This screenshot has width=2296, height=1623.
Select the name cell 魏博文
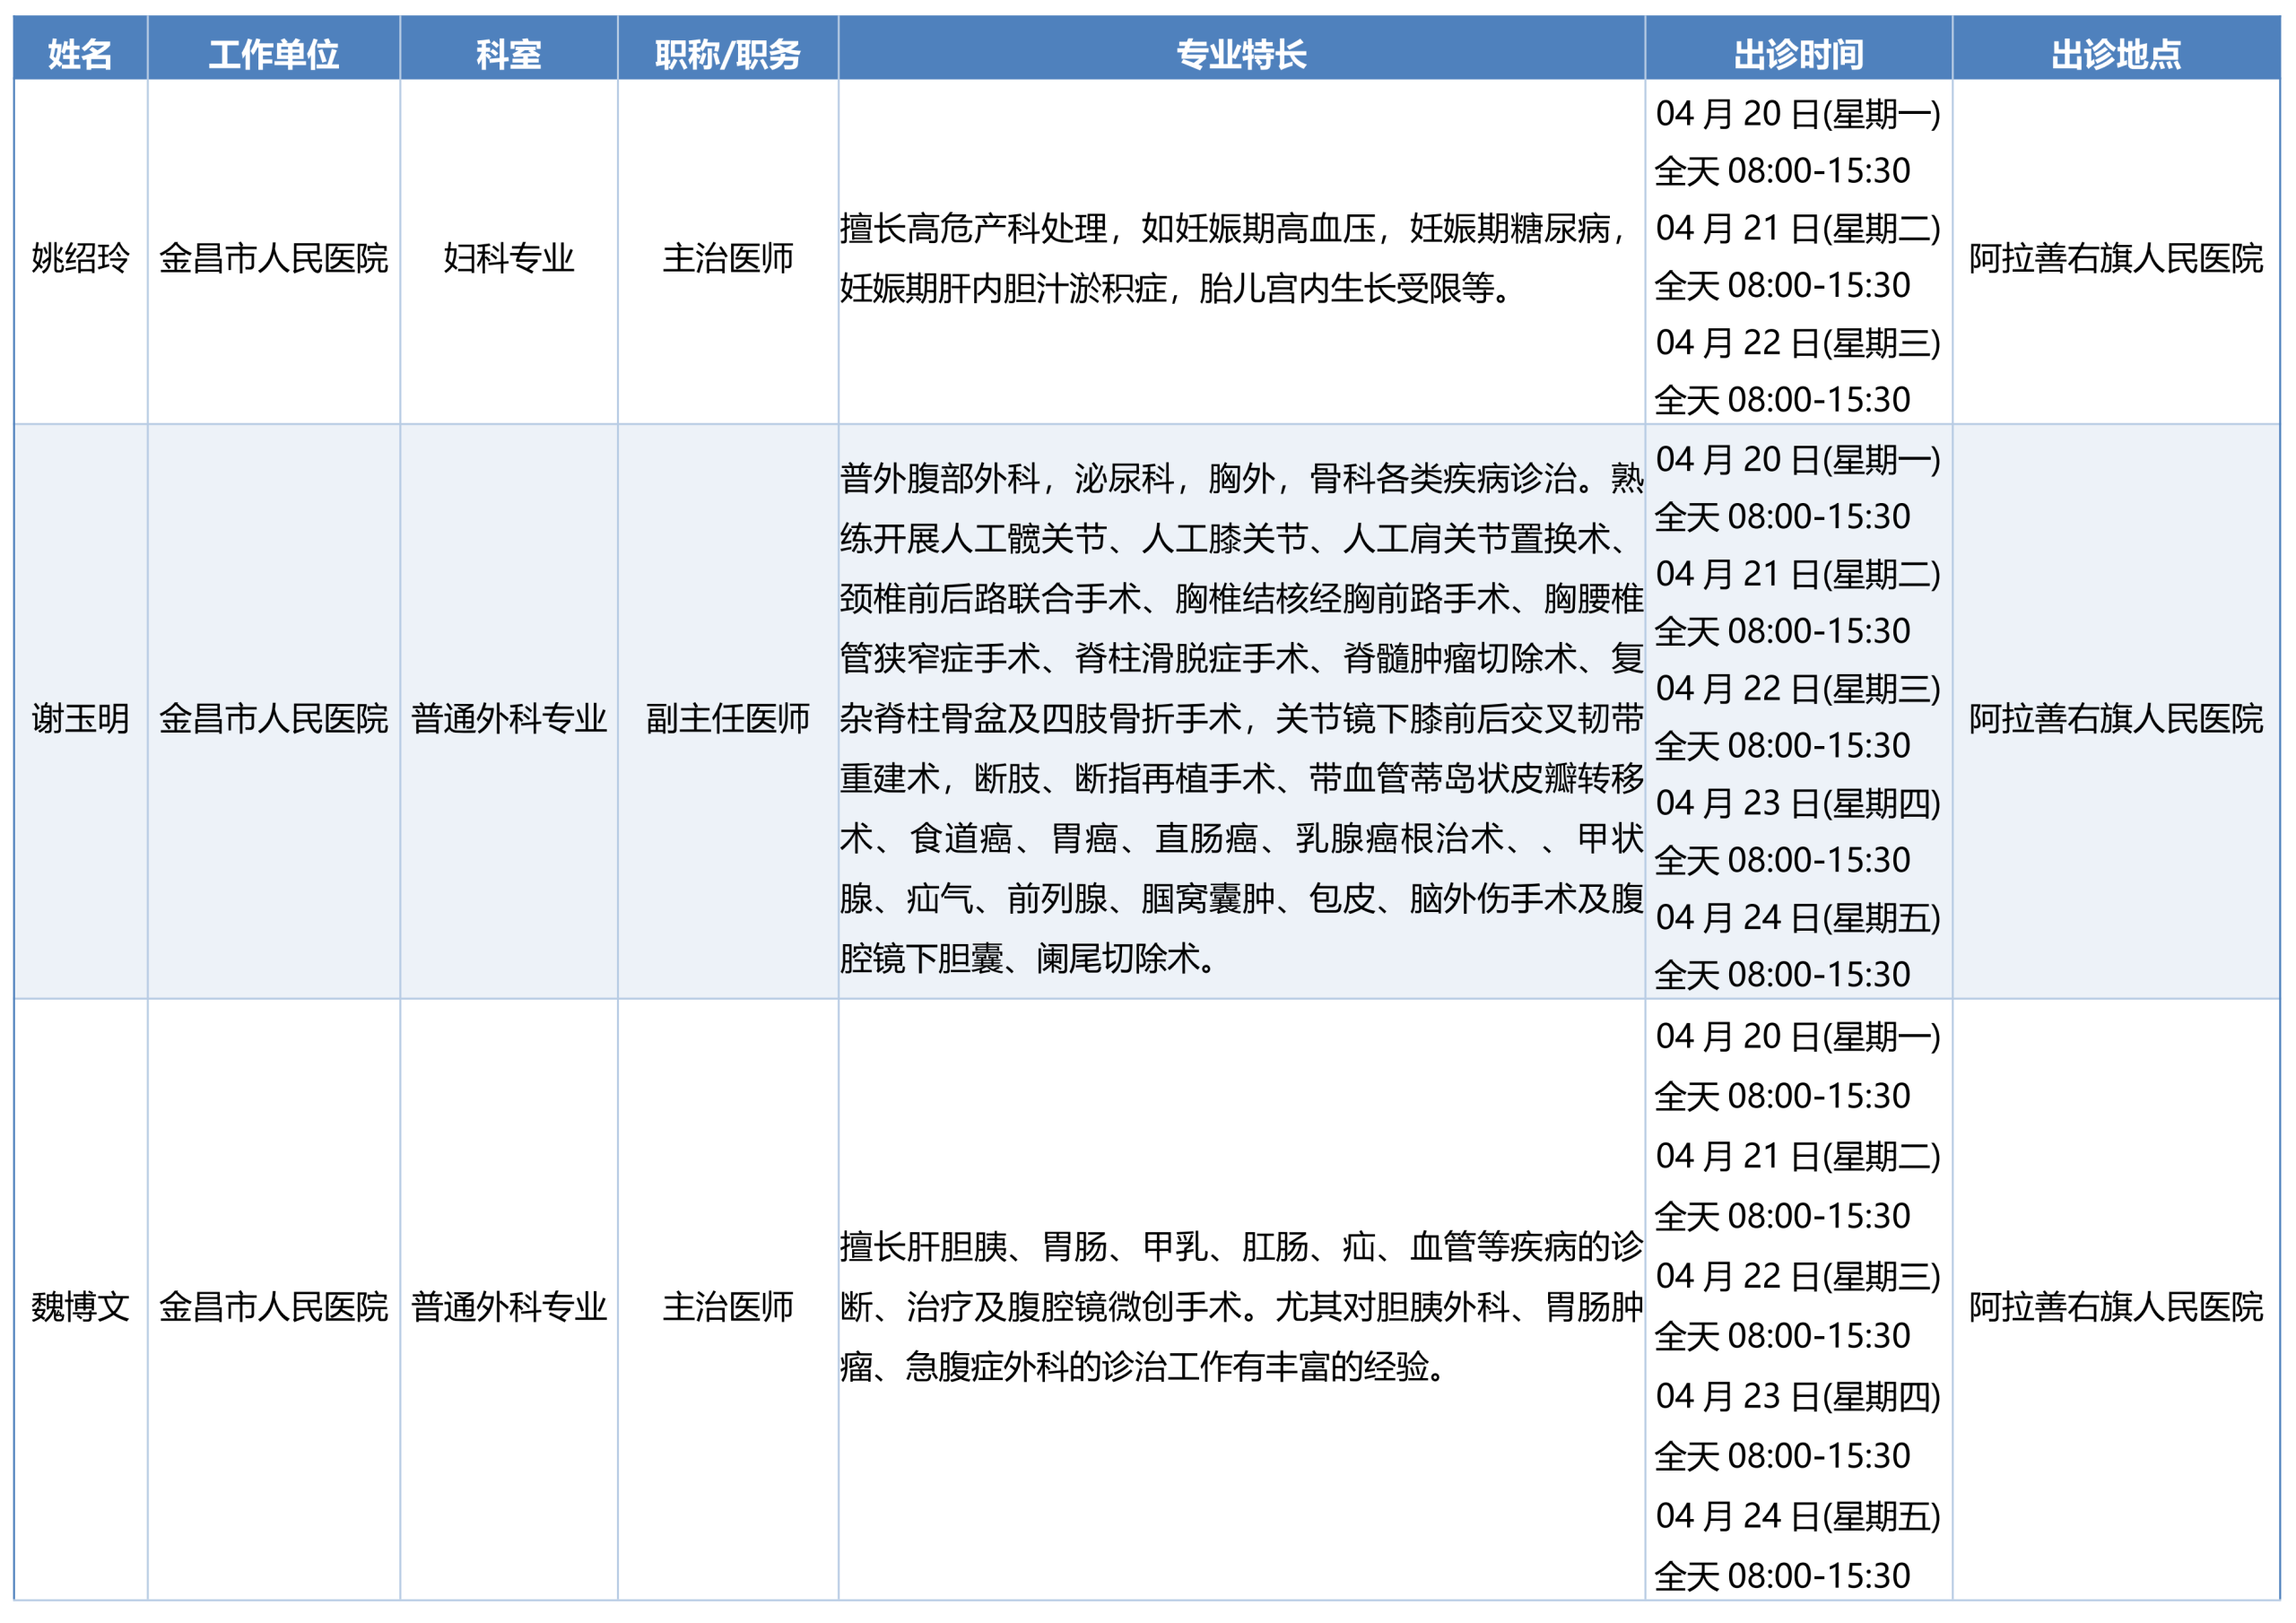80,1306
